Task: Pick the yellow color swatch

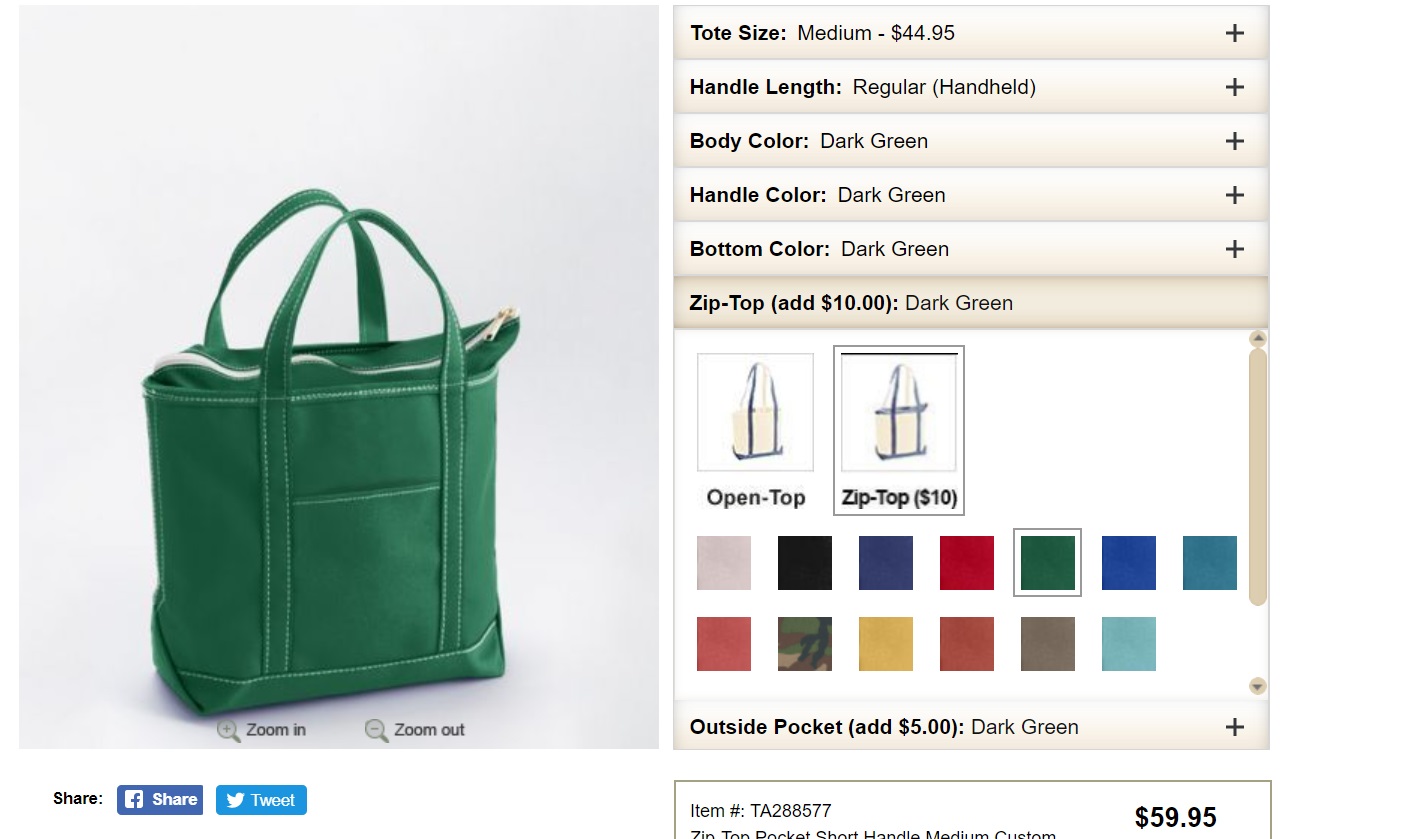Action: 886,644
